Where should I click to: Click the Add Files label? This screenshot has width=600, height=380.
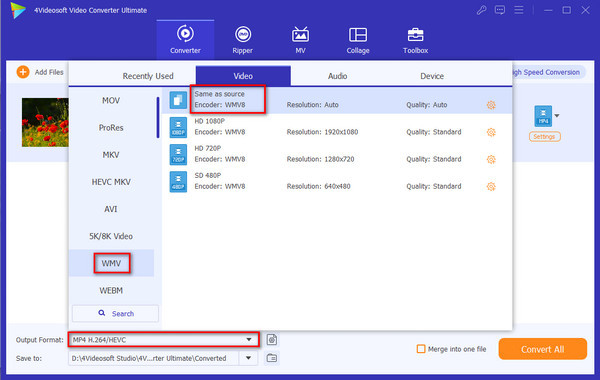click(49, 72)
